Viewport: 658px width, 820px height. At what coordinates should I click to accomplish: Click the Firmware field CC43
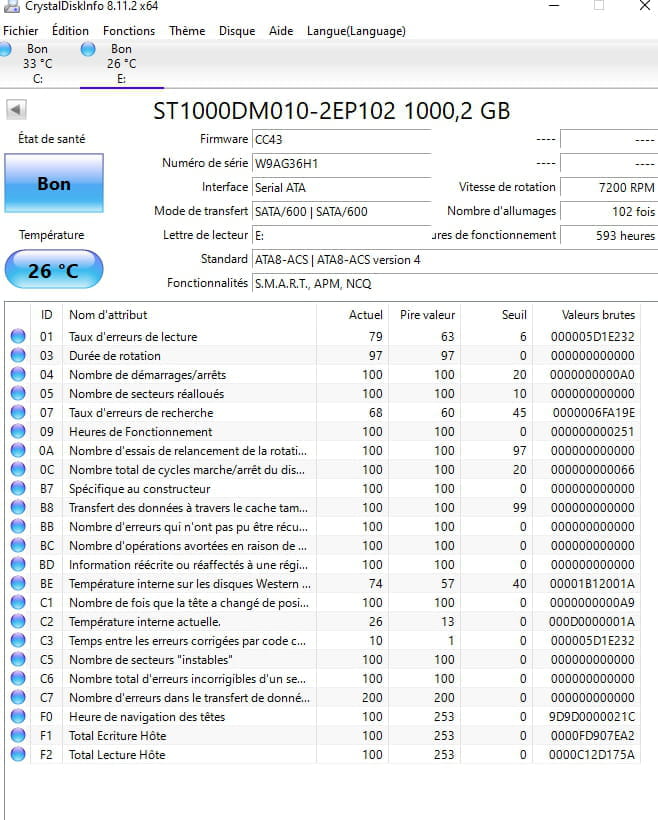point(342,140)
